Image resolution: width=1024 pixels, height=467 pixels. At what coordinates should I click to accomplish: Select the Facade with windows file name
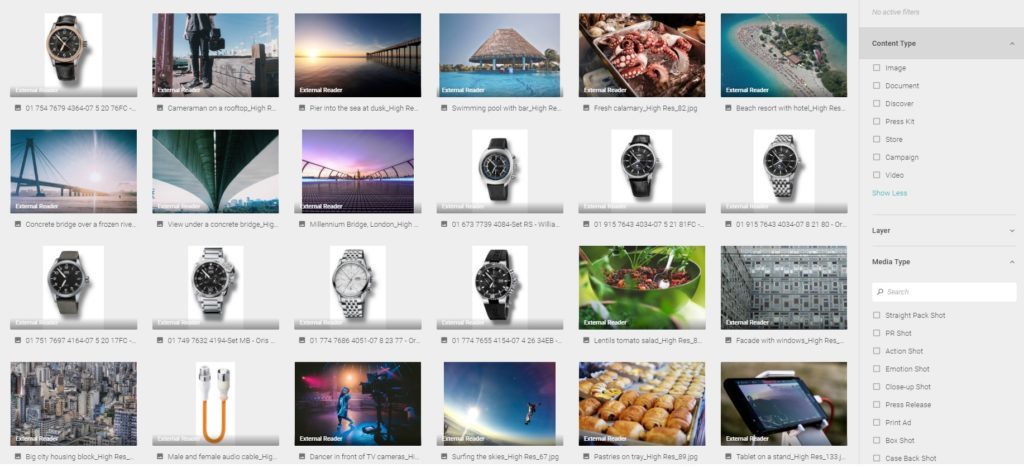click(x=790, y=340)
